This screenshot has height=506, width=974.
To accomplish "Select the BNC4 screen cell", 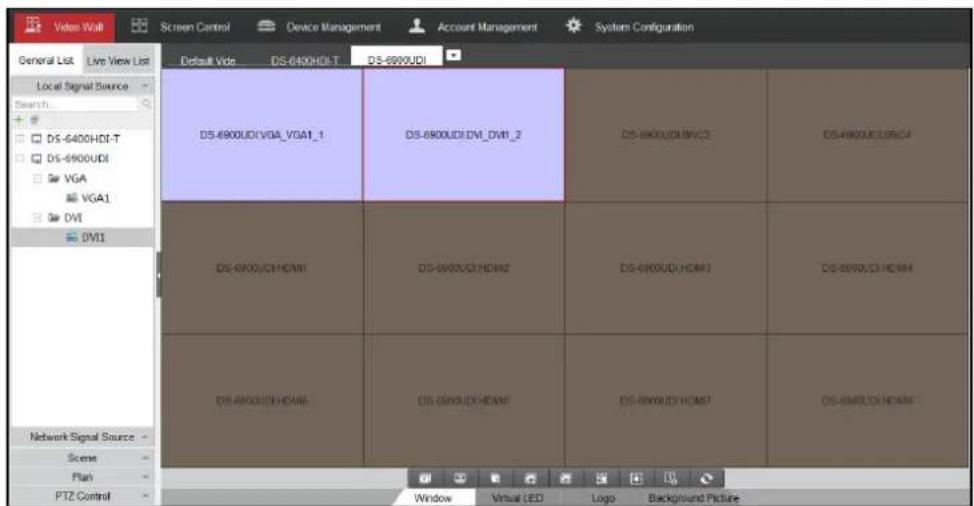I will click(867, 135).
